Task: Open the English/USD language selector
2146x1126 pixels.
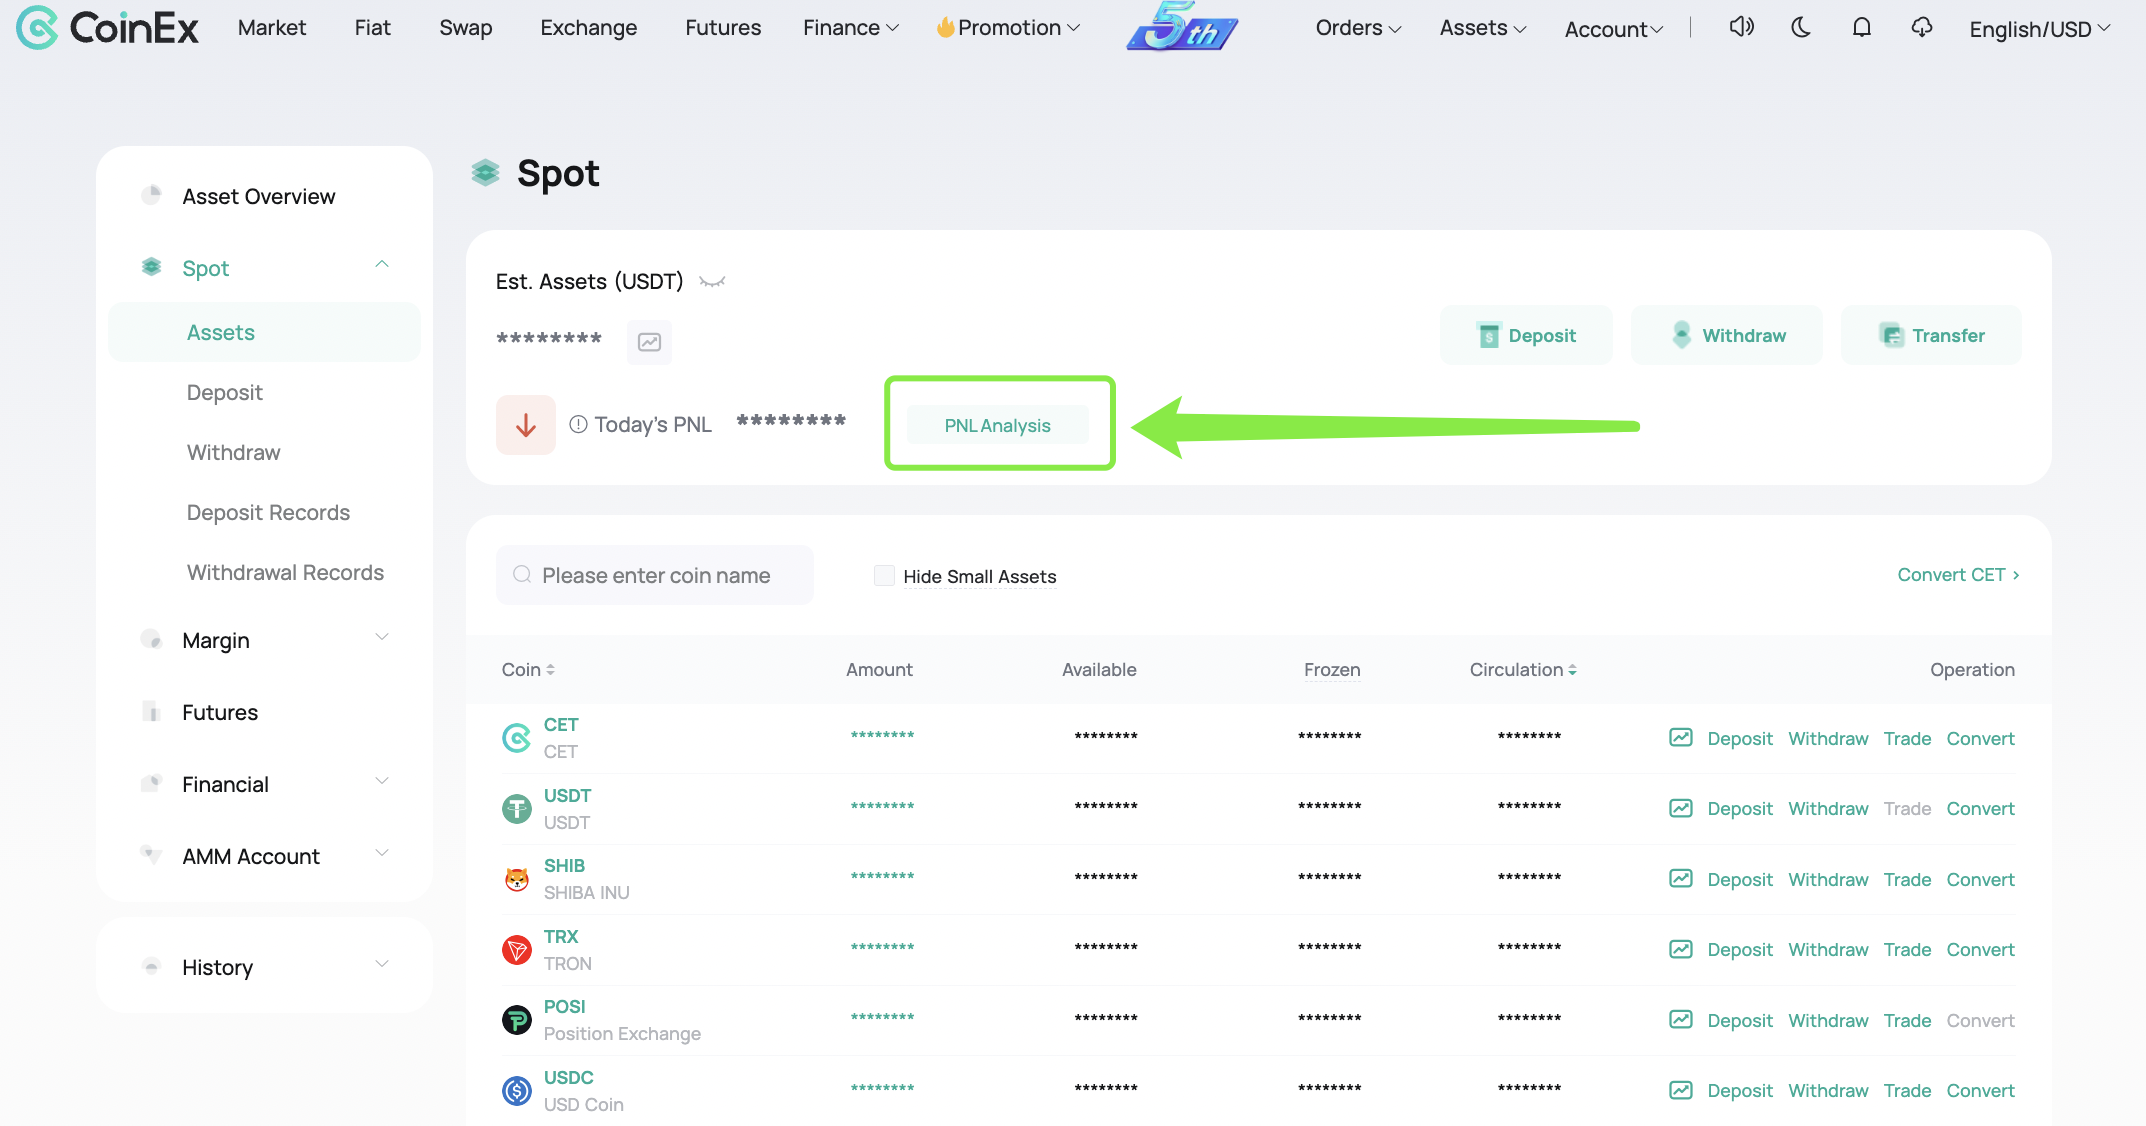Action: point(2040,29)
